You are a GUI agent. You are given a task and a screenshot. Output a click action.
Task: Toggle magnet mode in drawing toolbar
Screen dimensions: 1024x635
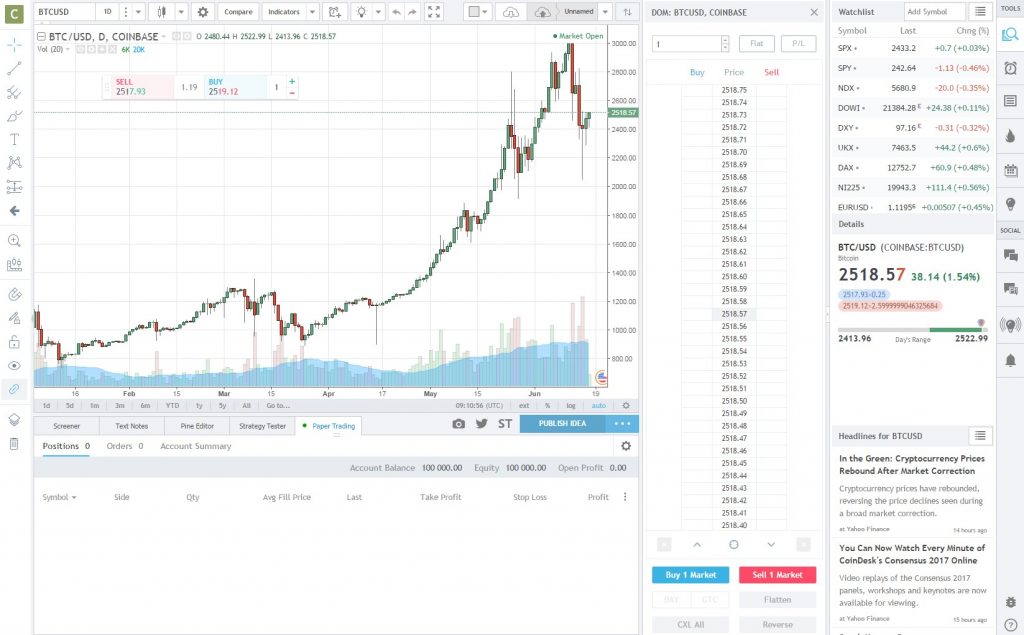click(14, 295)
